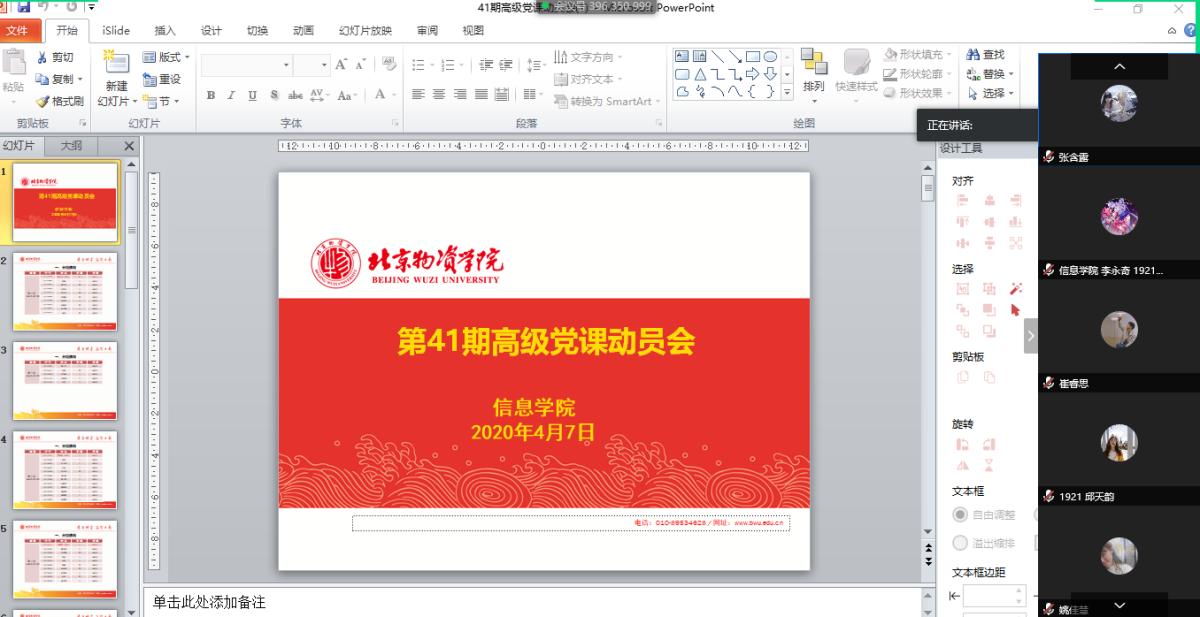Open the Layout (版式) dropdown

(x=162, y=57)
